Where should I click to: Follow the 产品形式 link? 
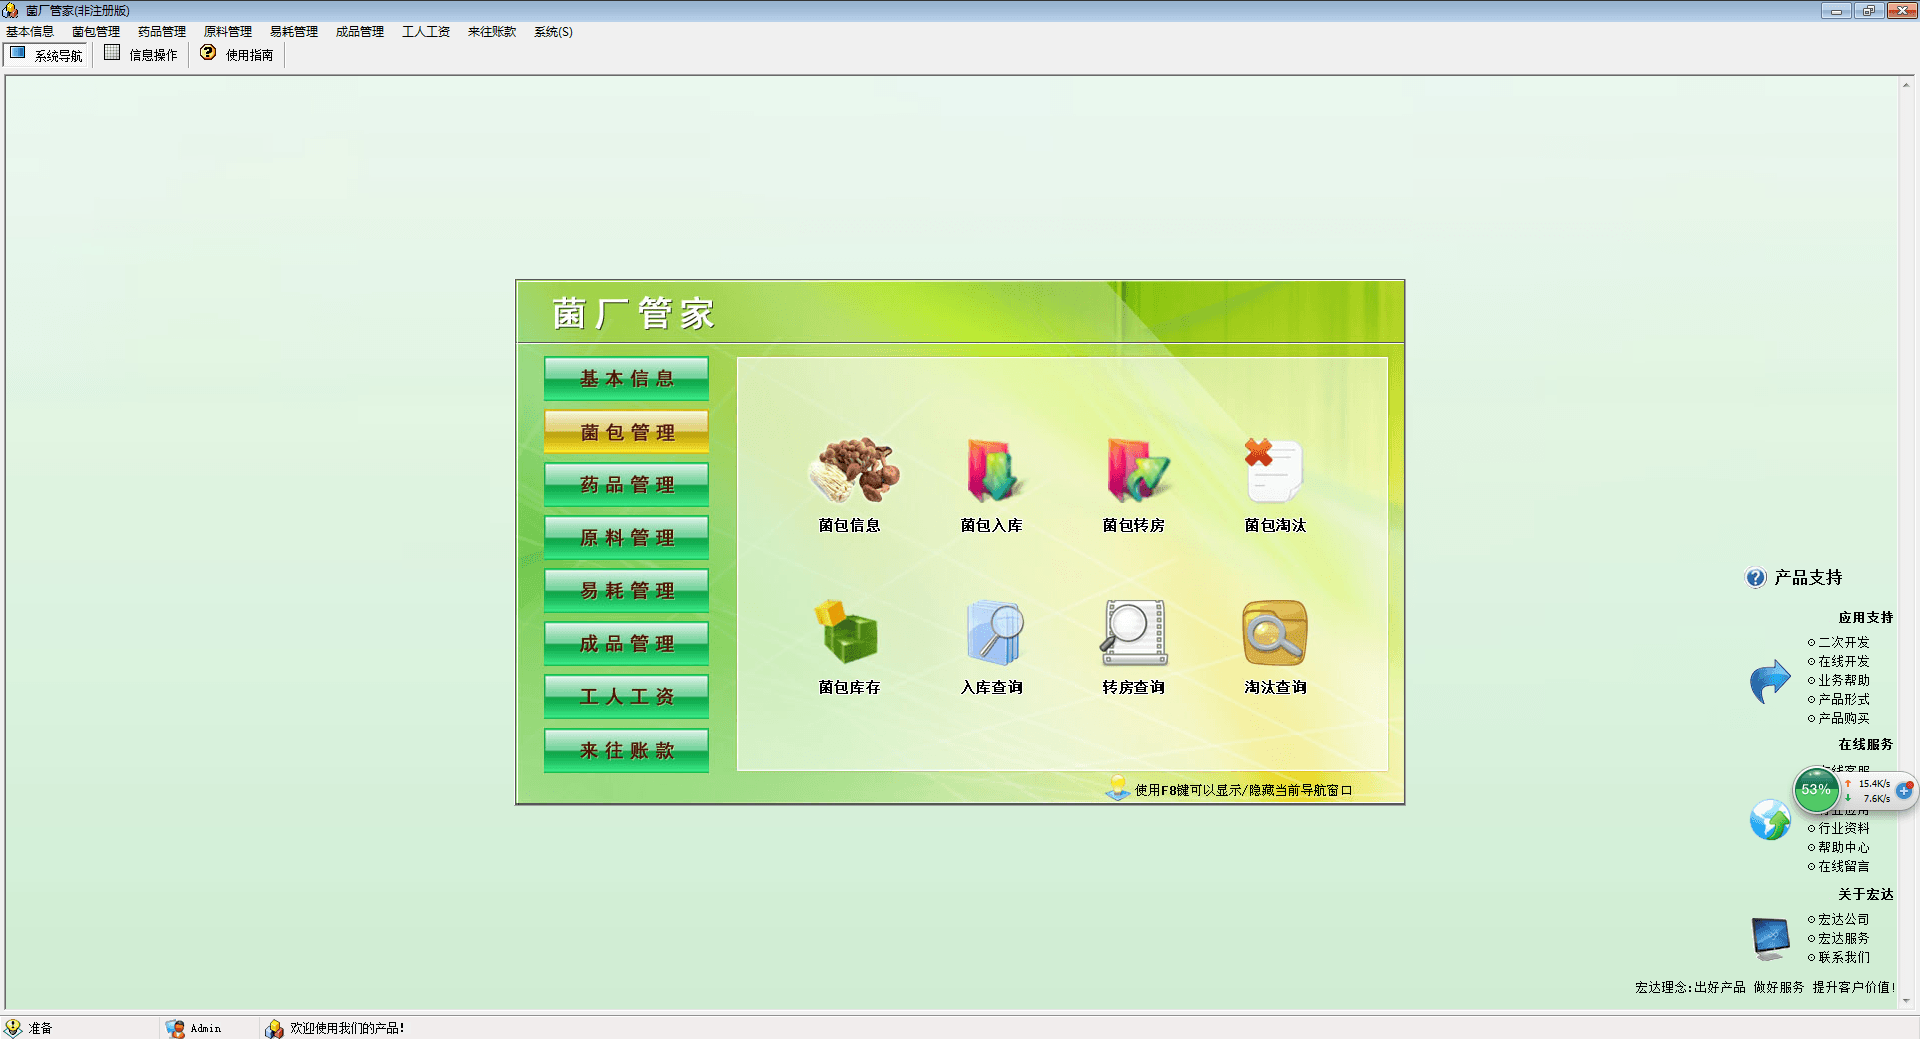tap(1843, 699)
